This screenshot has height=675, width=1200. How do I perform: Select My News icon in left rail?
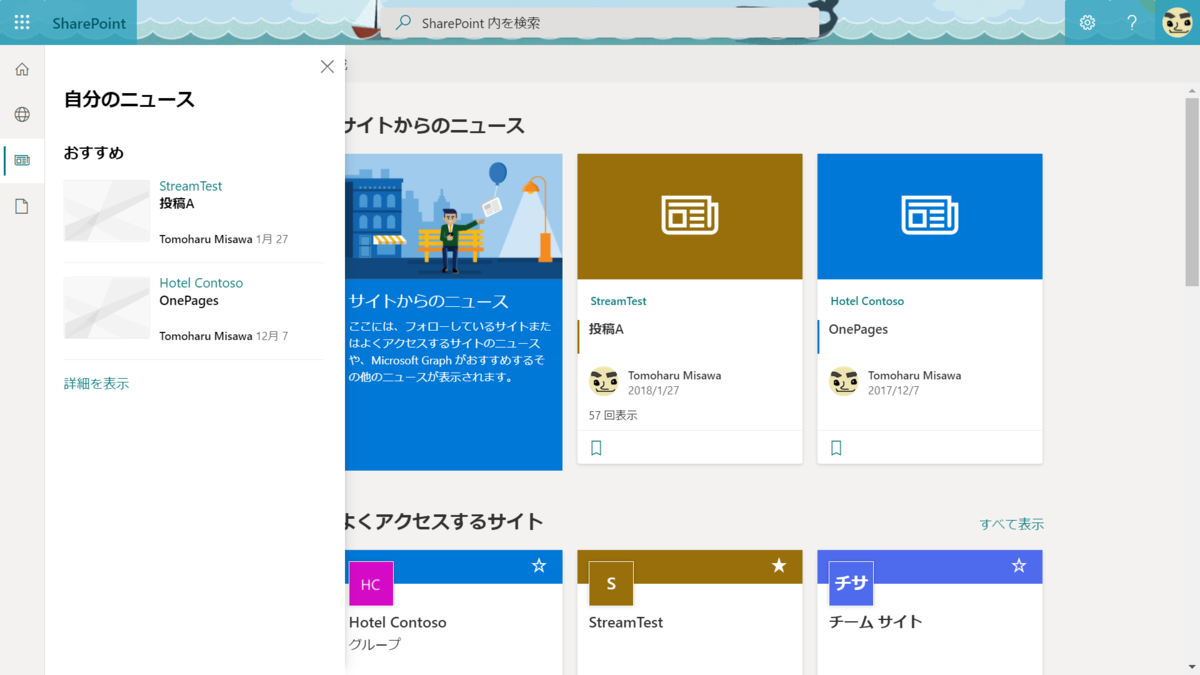pyautogui.click(x=22, y=160)
